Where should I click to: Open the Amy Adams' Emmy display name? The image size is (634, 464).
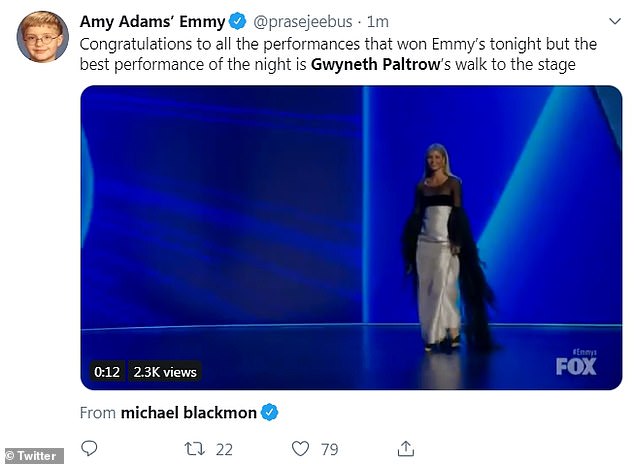click(151, 21)
